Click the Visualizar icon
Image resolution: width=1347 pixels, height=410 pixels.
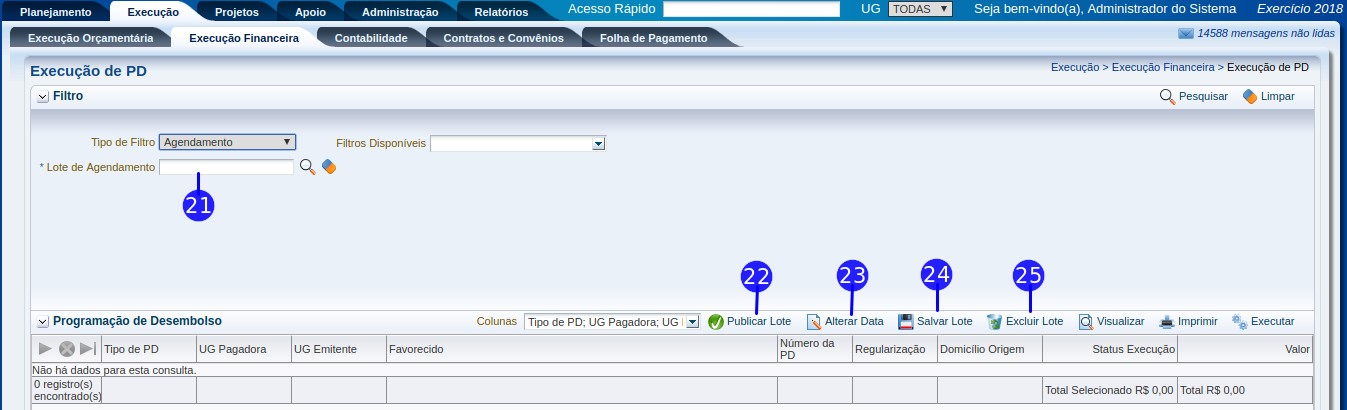coord(1086,322)
